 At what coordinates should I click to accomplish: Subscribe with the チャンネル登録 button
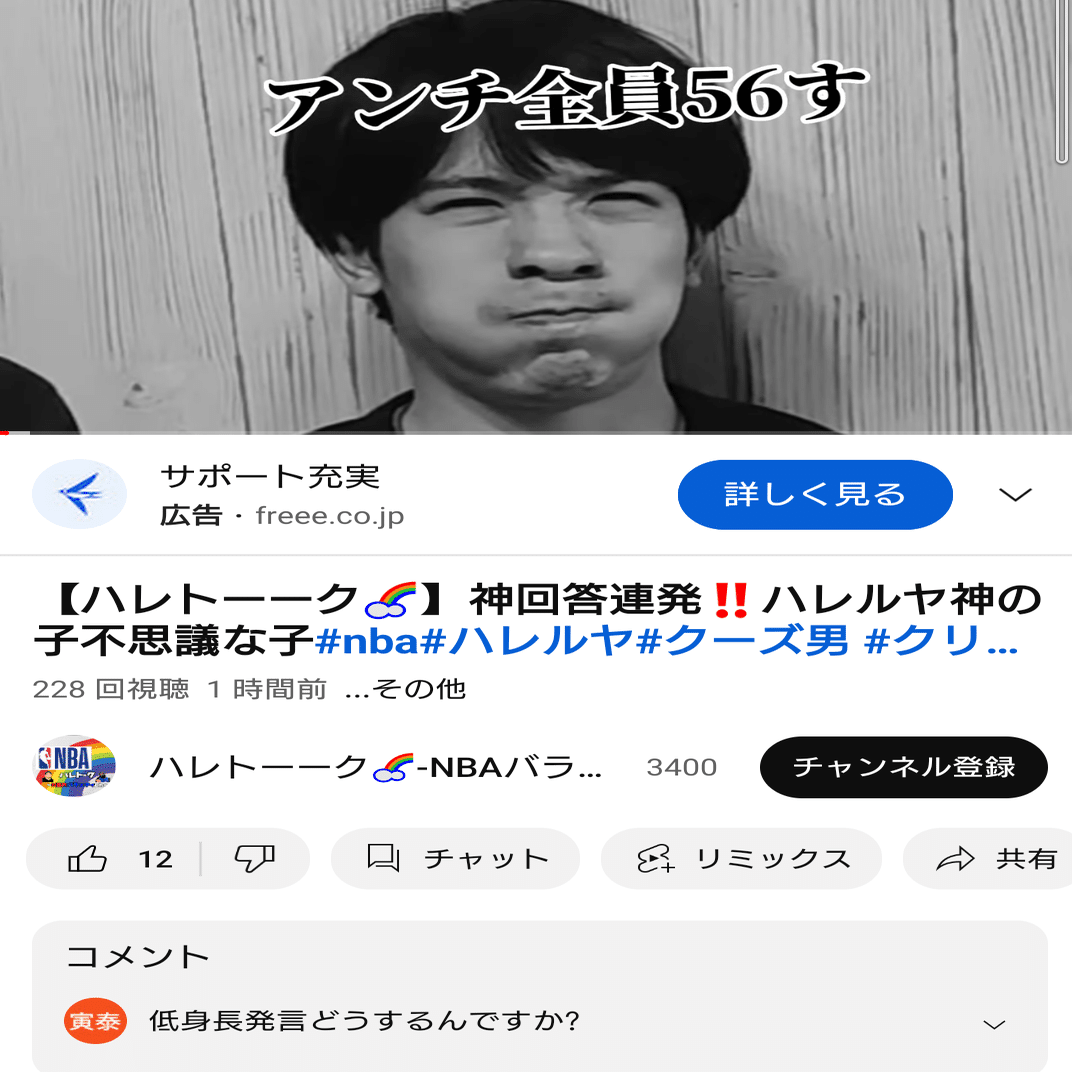(903, 767)
